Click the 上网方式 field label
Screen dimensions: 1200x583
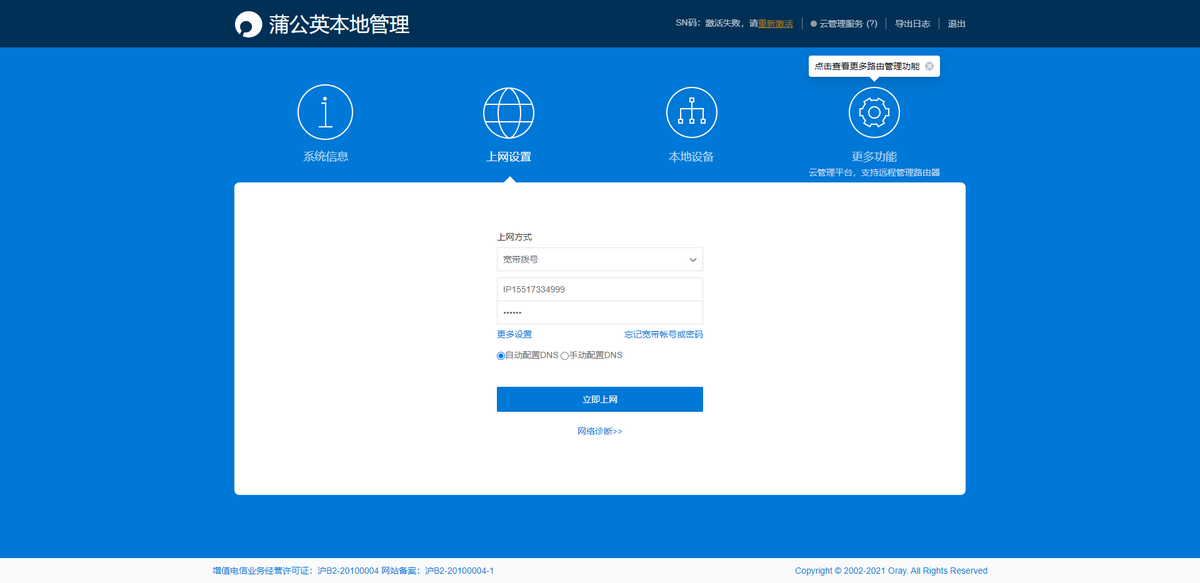[x=514, y=237]
